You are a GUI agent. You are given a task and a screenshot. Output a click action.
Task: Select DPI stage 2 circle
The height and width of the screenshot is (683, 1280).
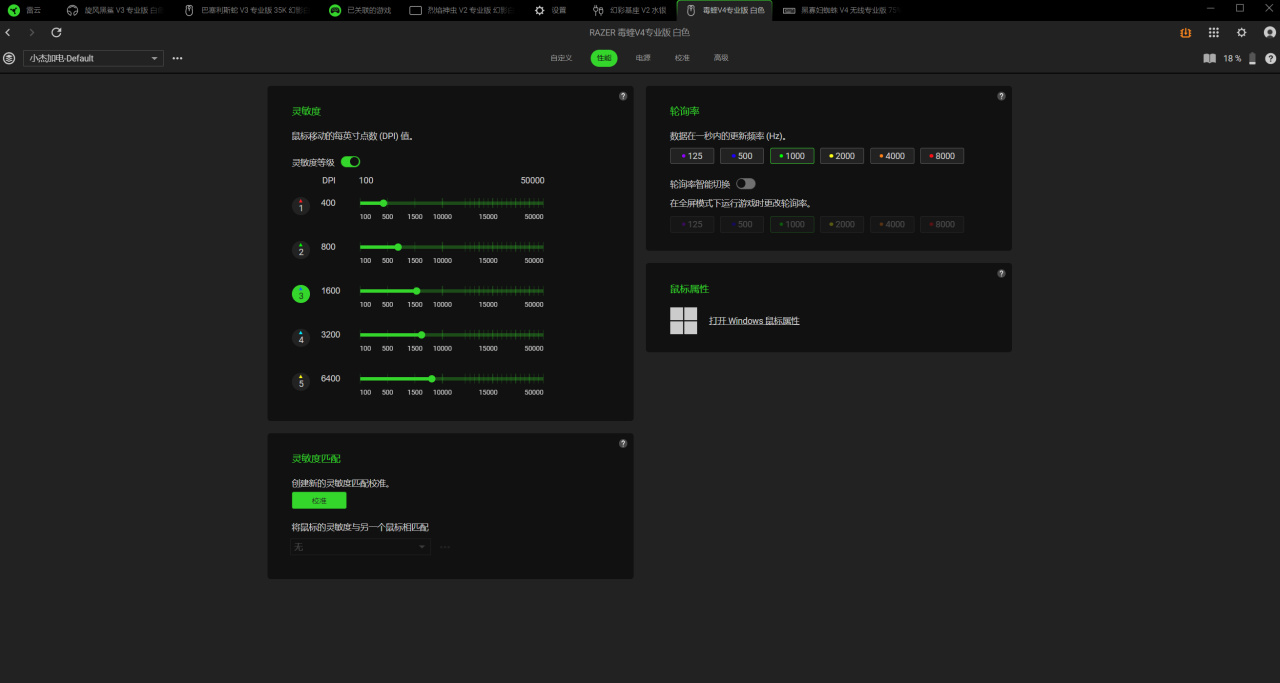[301, 250]
